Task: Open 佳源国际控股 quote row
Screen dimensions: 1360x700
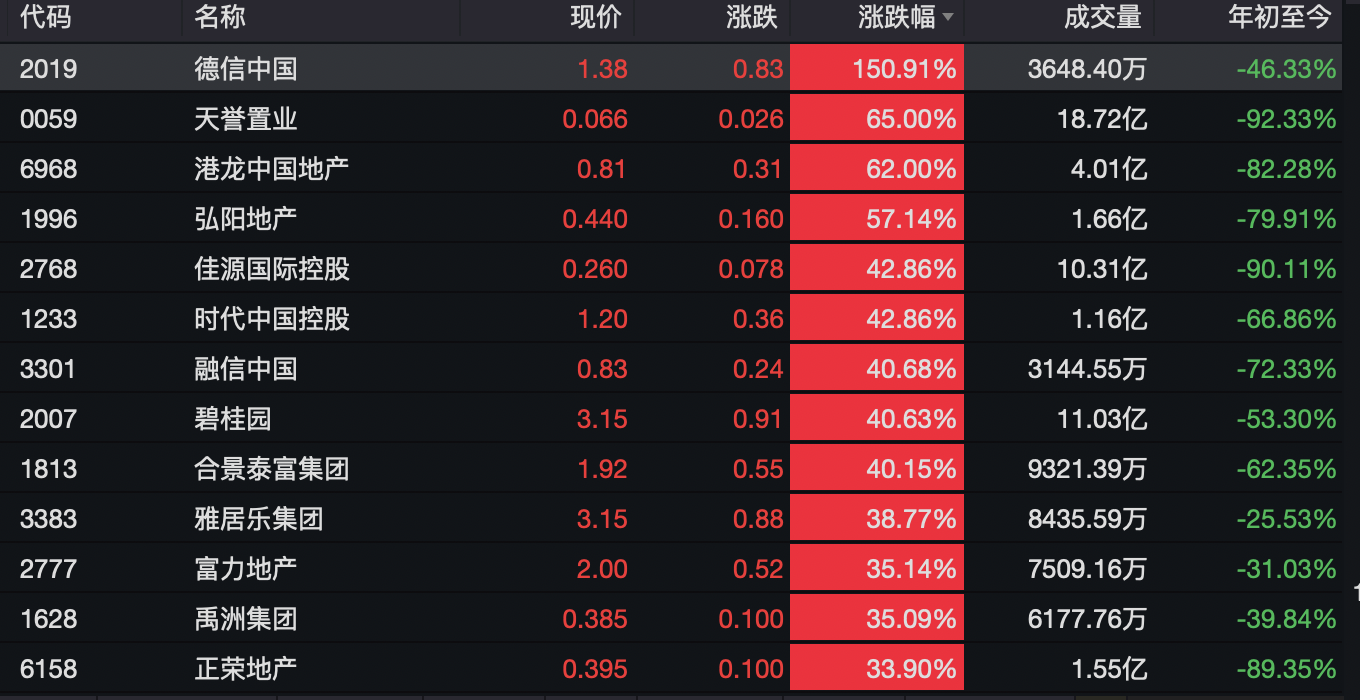Action: (x=271, y=269)
